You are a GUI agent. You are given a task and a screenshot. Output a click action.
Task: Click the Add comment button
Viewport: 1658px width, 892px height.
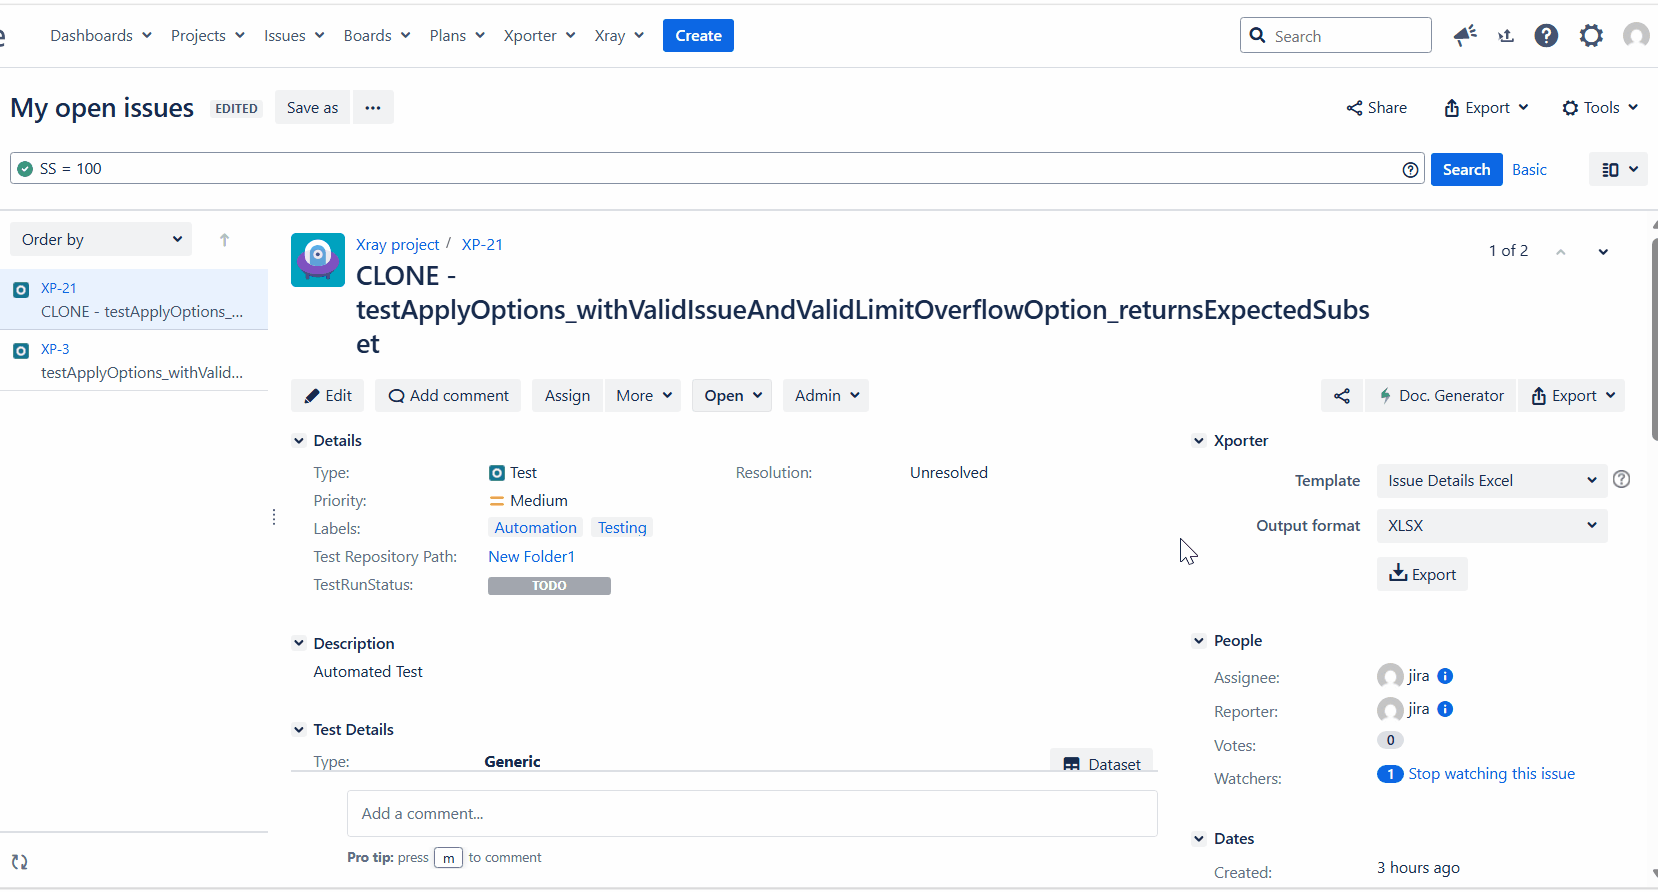pos(448,396)
